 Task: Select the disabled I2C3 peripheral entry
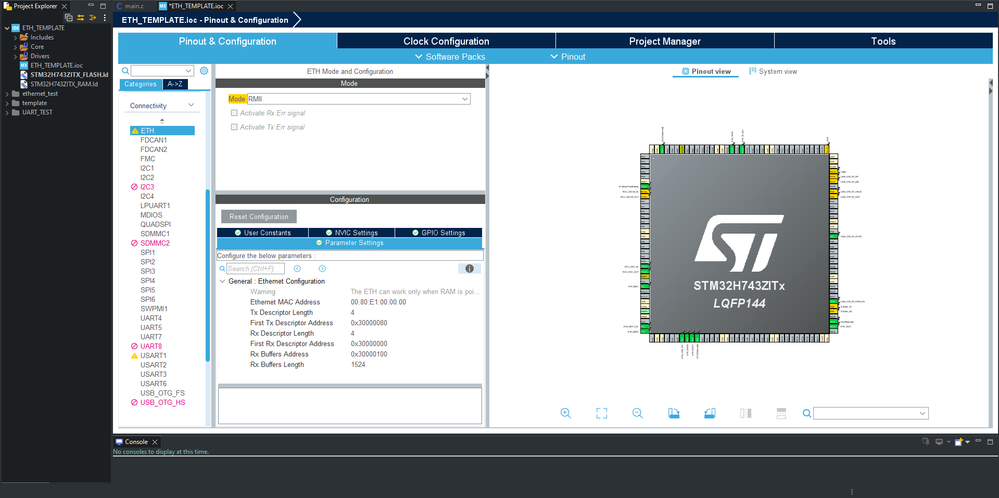point(142,187)
